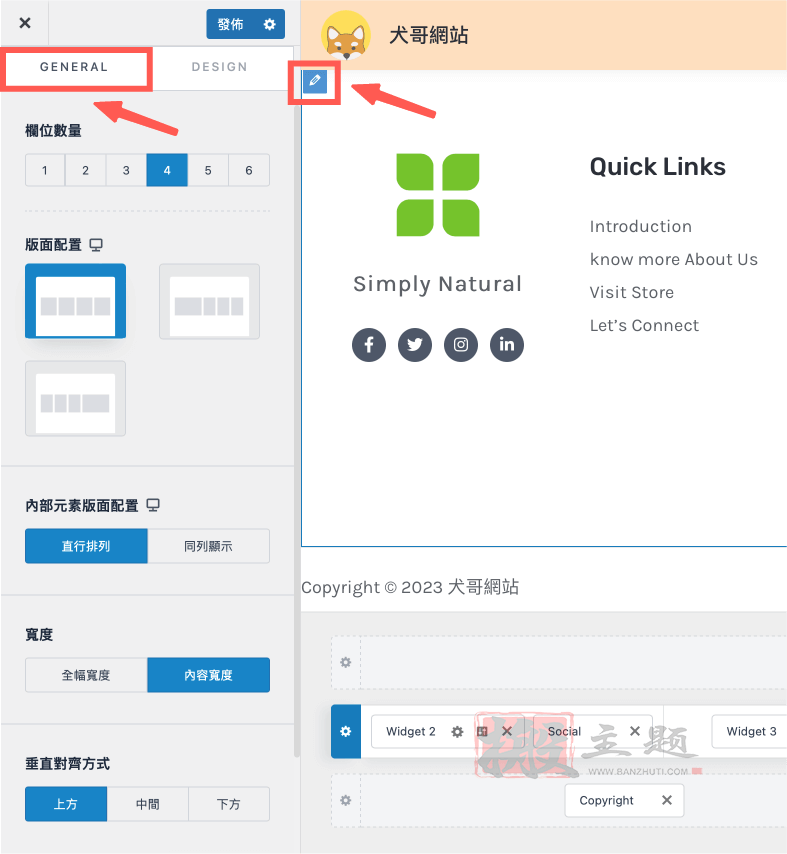This screenshot has height=854, width=787.
Task: Click the 發佈 publish button
Action: [x=231, y=24]
